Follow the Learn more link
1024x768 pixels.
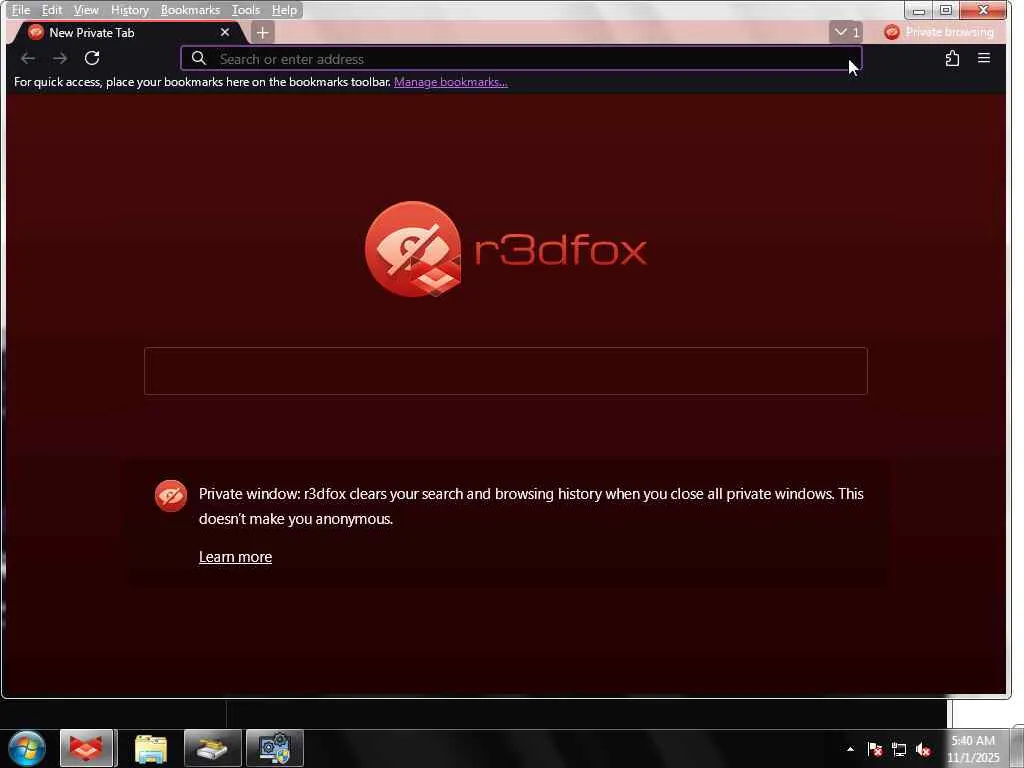pos(235,557)
